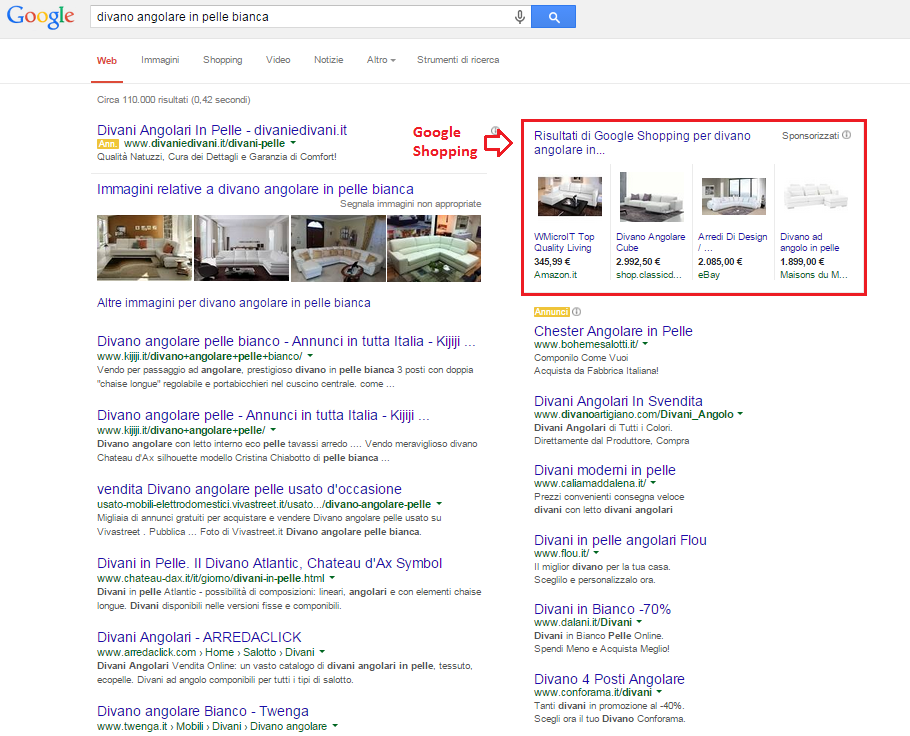Open the Chester Angolare in Pelle ad
The image size is (910, 736).
[613, 331]
